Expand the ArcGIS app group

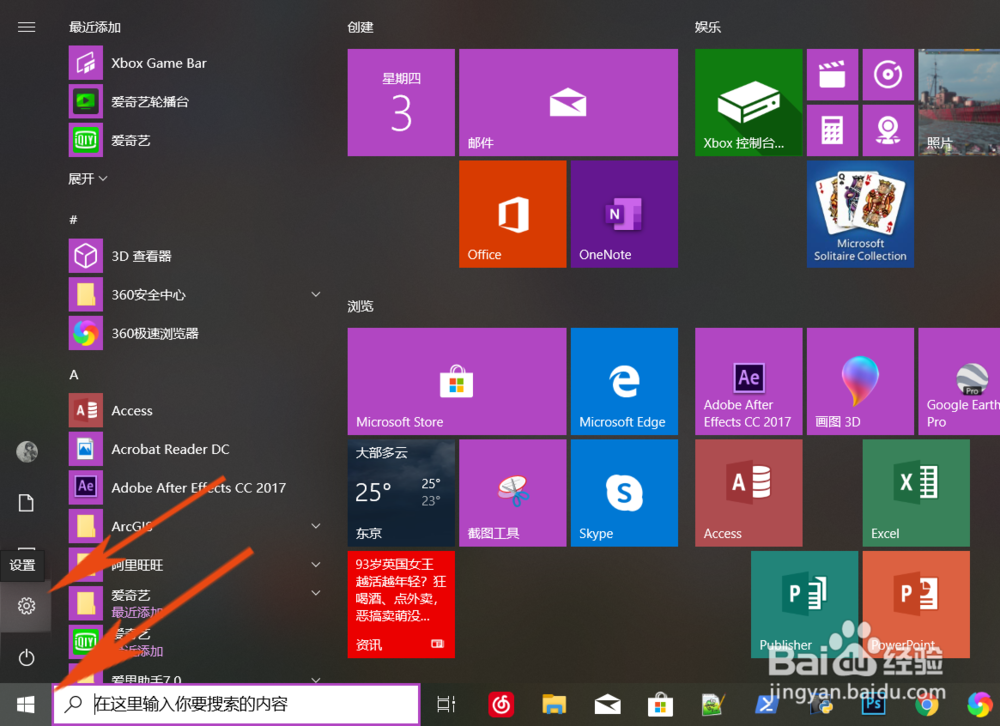coord(316,525)
